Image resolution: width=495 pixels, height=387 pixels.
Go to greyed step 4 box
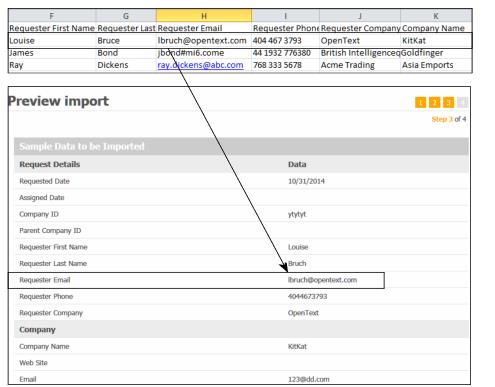tap(462, 102)
